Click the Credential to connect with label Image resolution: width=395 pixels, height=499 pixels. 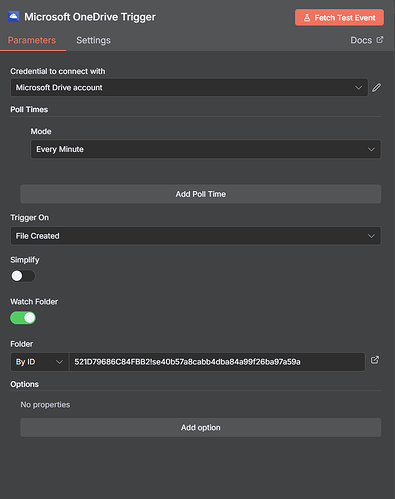pyautogui.click(x=58, y=71)
